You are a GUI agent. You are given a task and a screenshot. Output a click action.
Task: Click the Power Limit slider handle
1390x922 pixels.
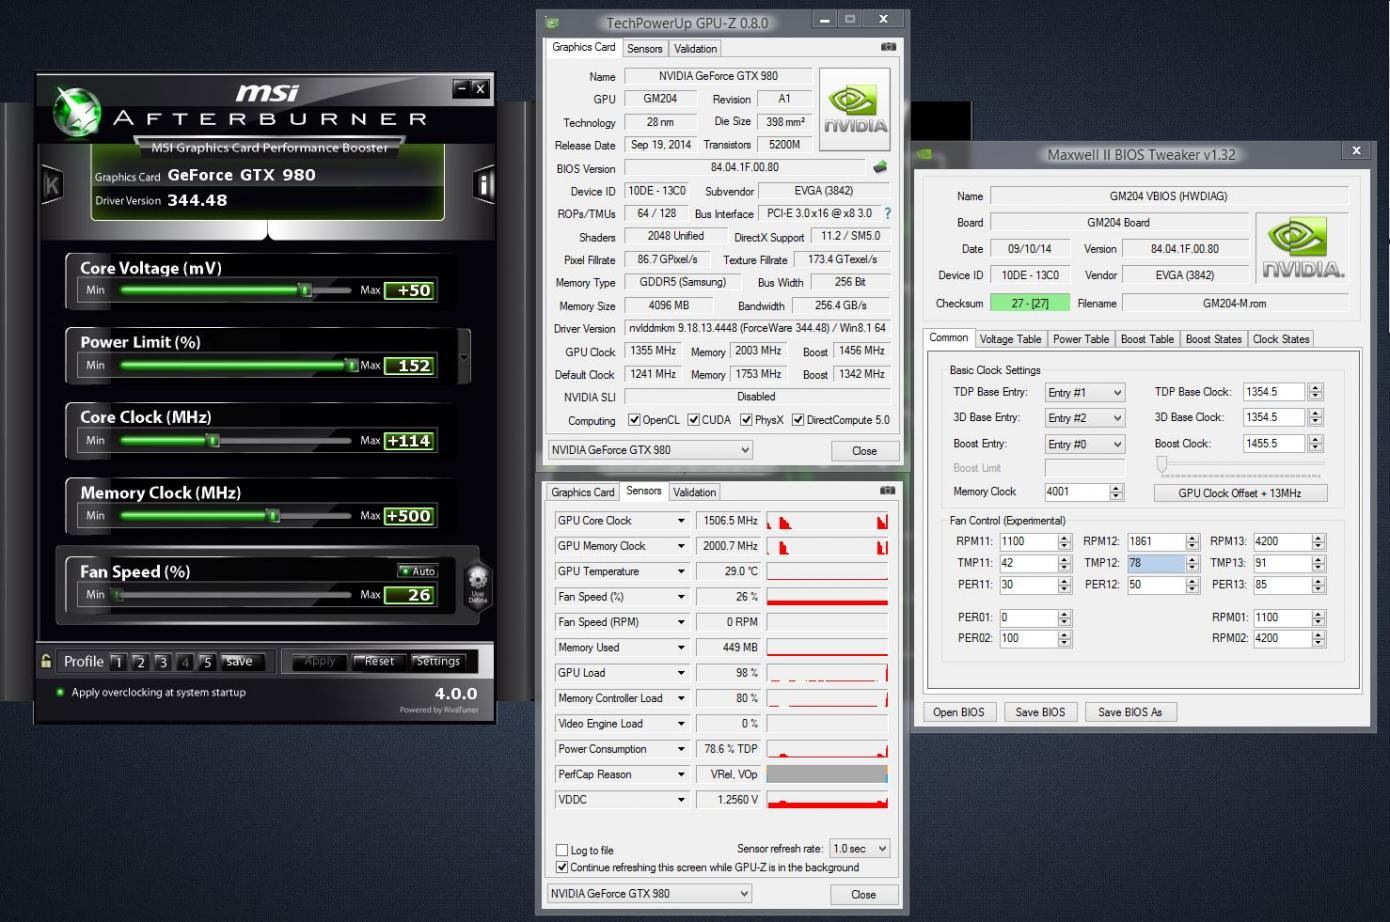coord(351,365)
